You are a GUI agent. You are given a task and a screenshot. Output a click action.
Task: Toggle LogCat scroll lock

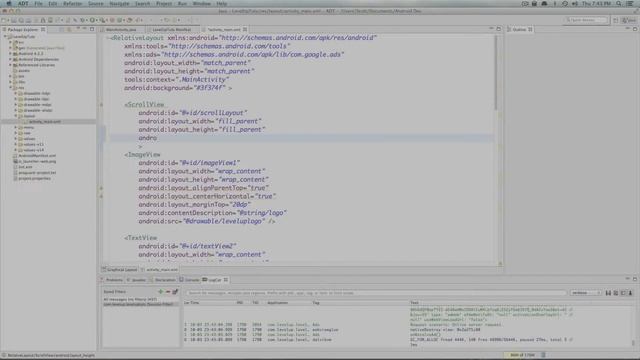631,293
